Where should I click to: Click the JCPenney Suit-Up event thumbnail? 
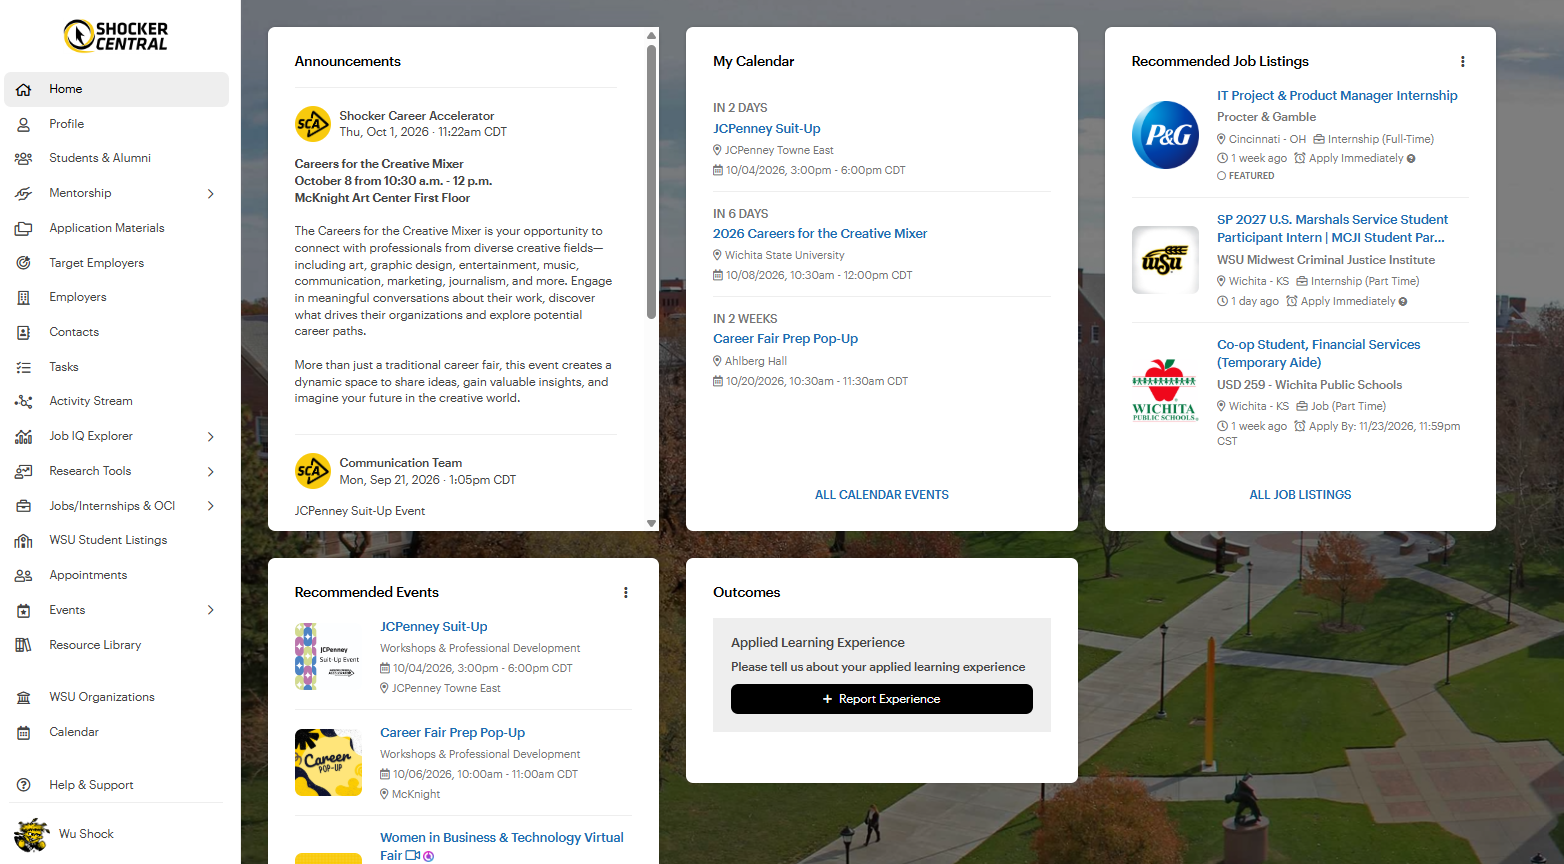pyautogui.click(x=328, y=657)
